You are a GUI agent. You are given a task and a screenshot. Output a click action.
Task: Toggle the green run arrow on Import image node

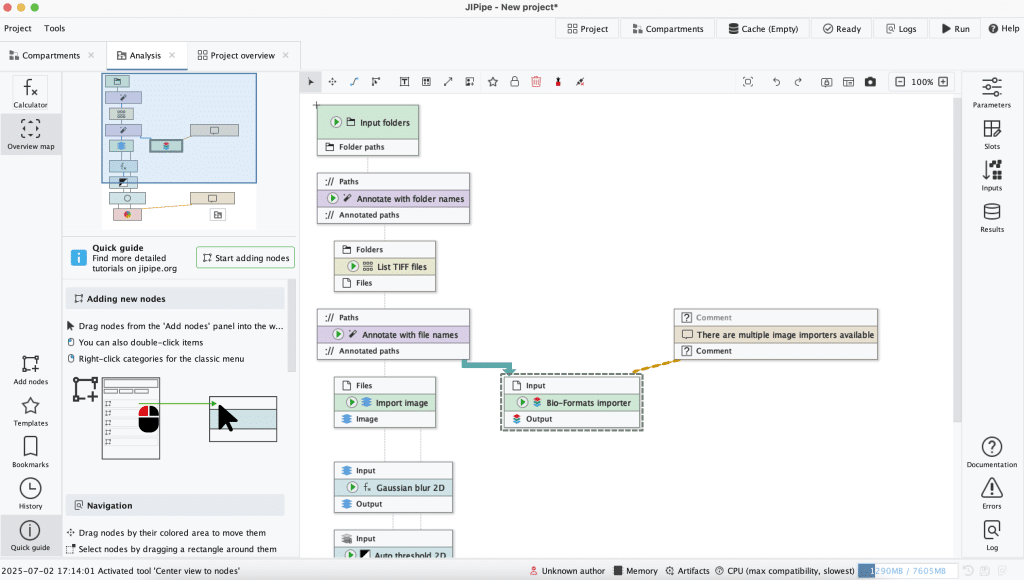tap(354, 403)
